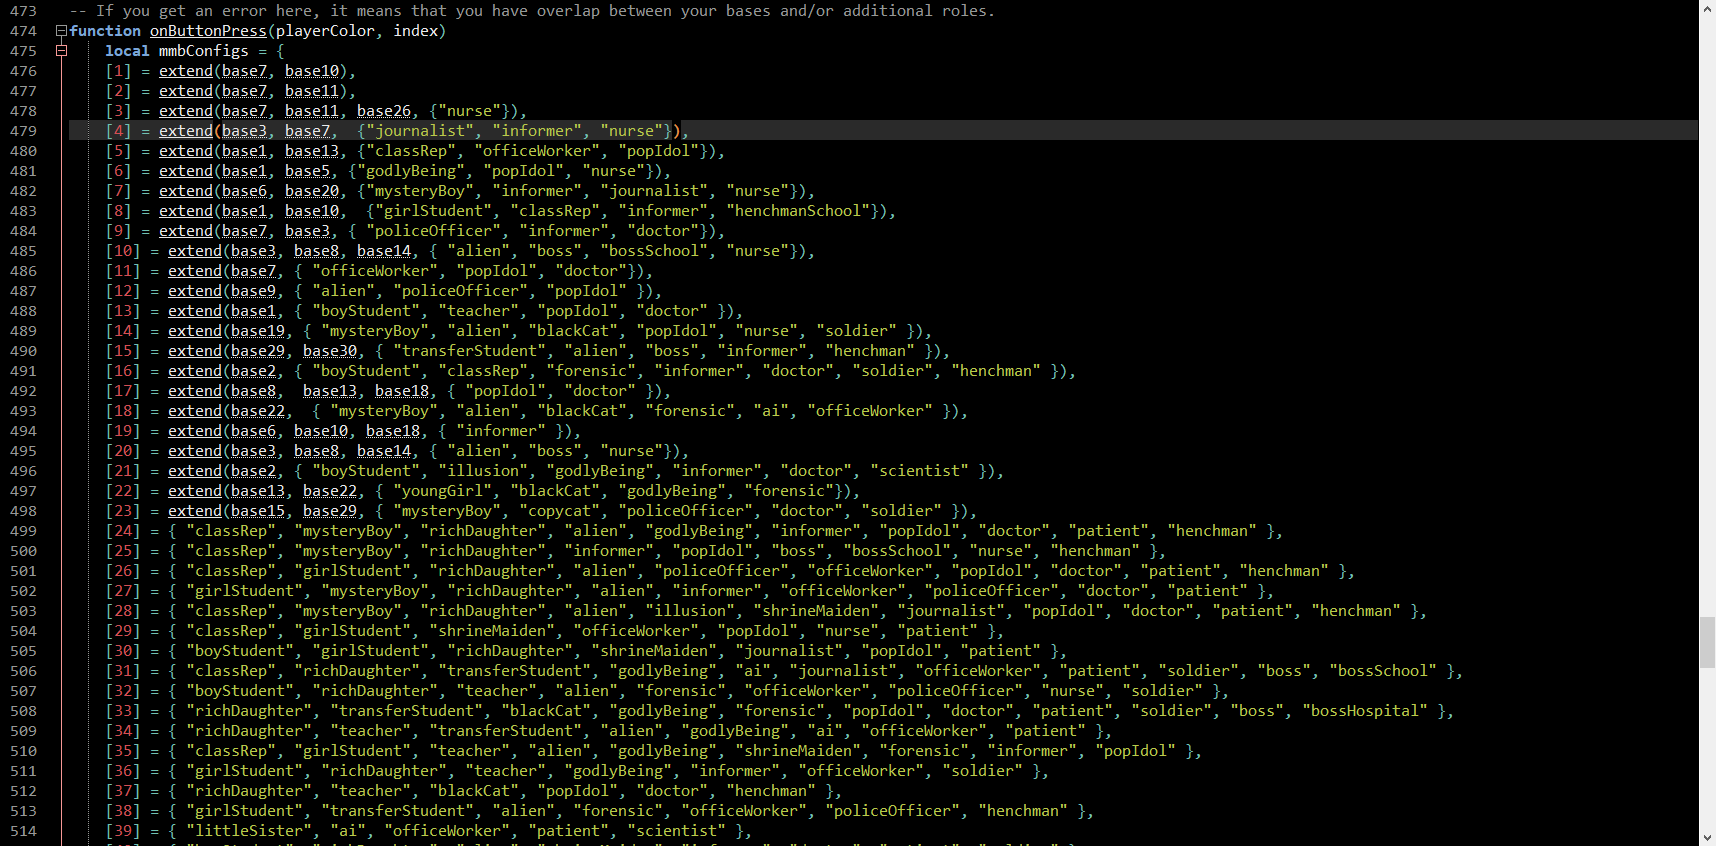Viewport: 1716px width, 846px height.
Task: Click "scientist" on line 496
Action: click(919, 471)
